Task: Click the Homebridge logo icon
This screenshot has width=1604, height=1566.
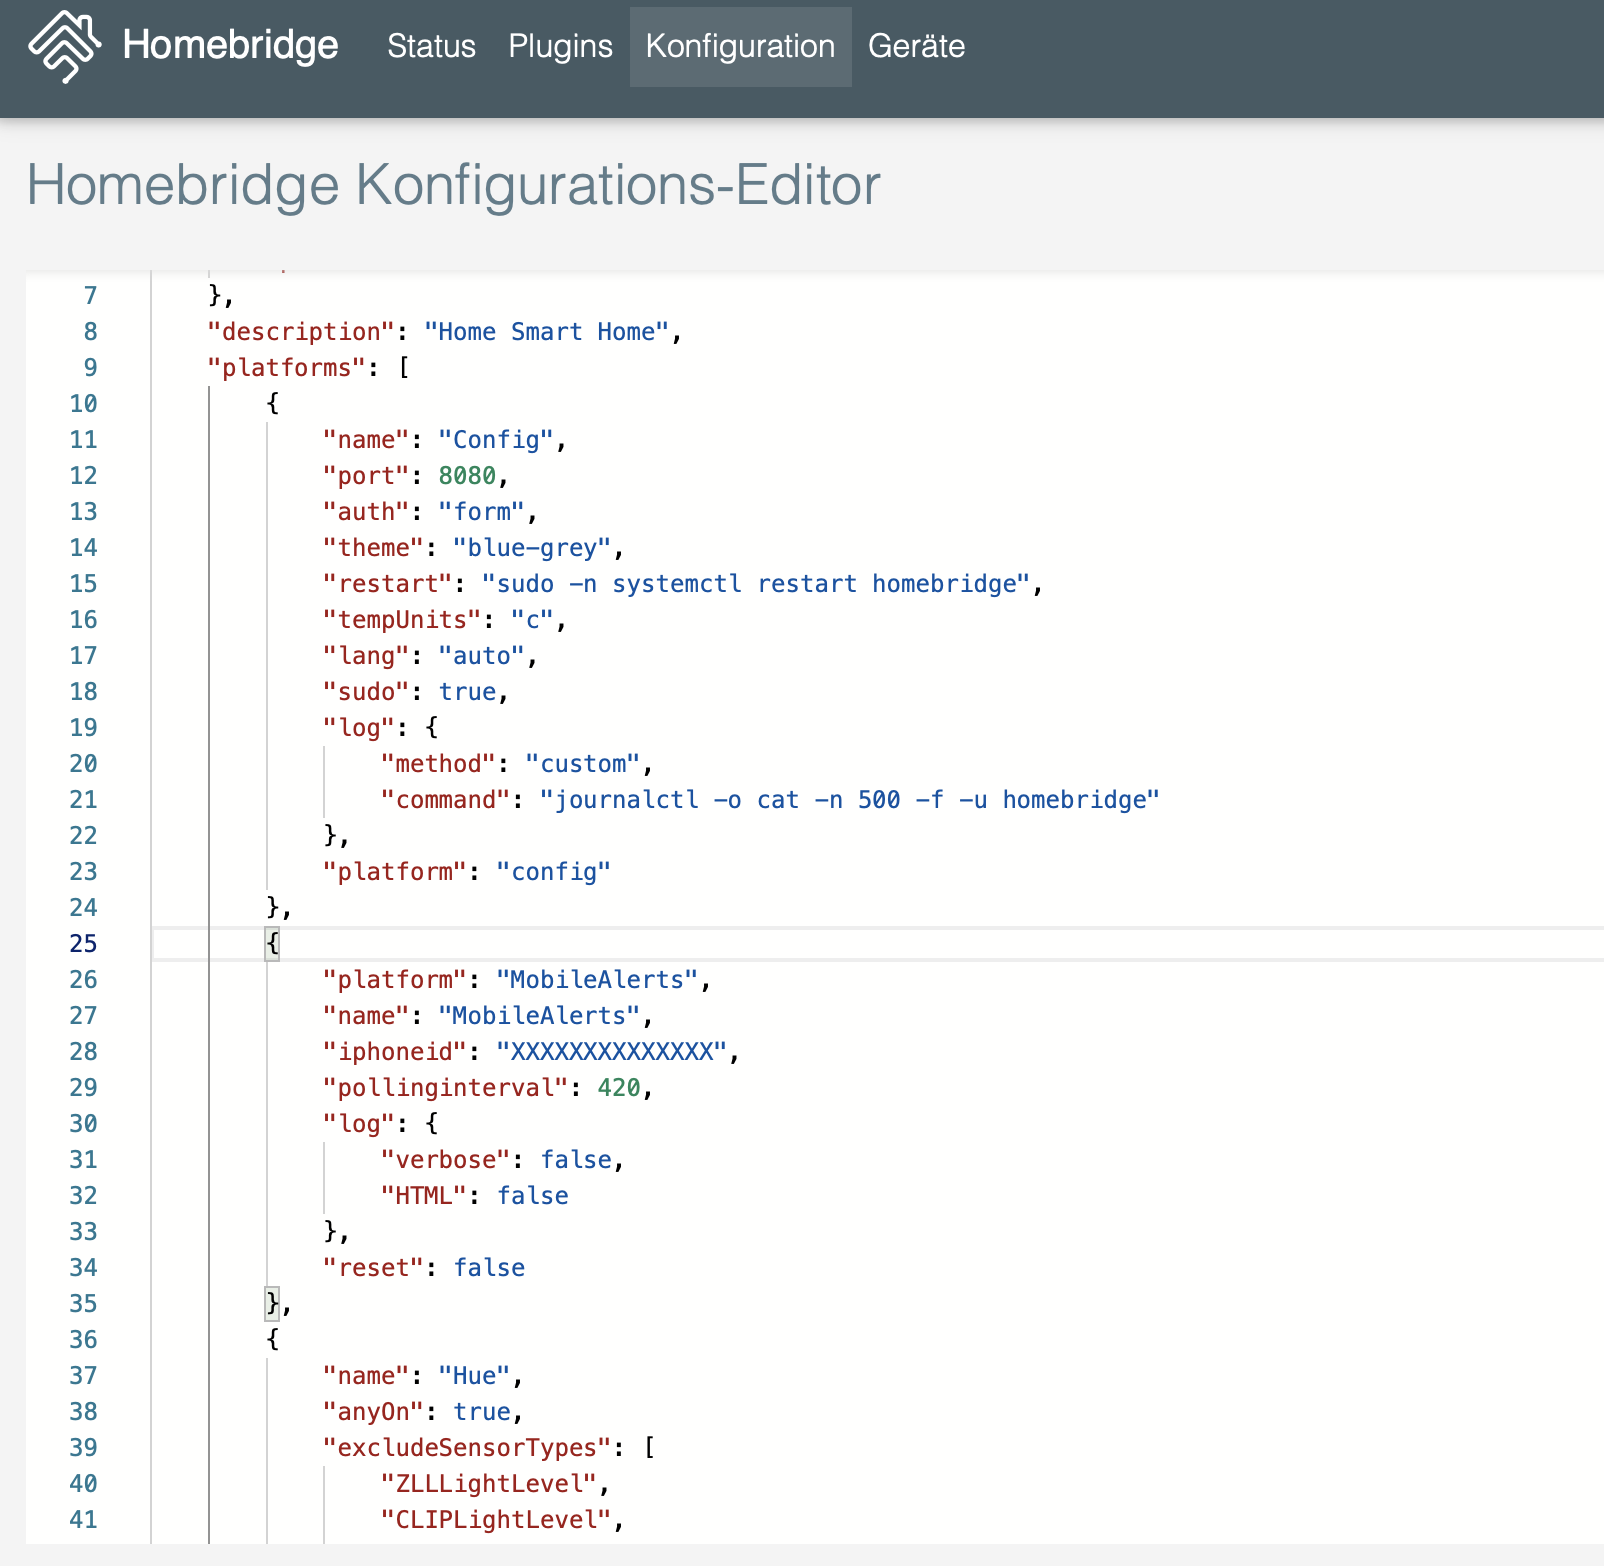Action: [x=64, y=46]
